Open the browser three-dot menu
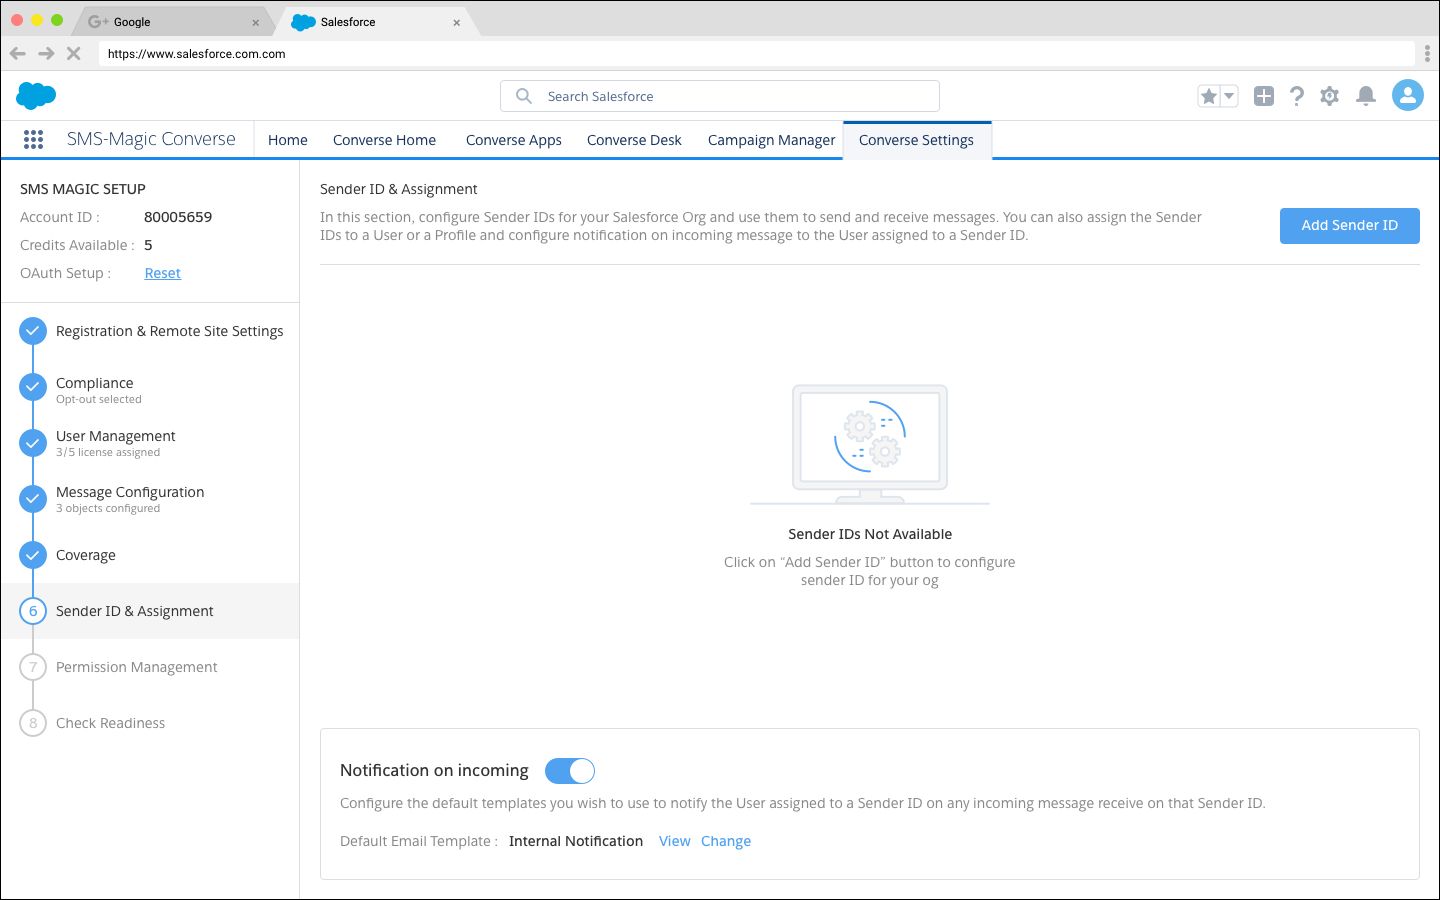Screen dimensions: 1440x900 [x=1427, y=53]
